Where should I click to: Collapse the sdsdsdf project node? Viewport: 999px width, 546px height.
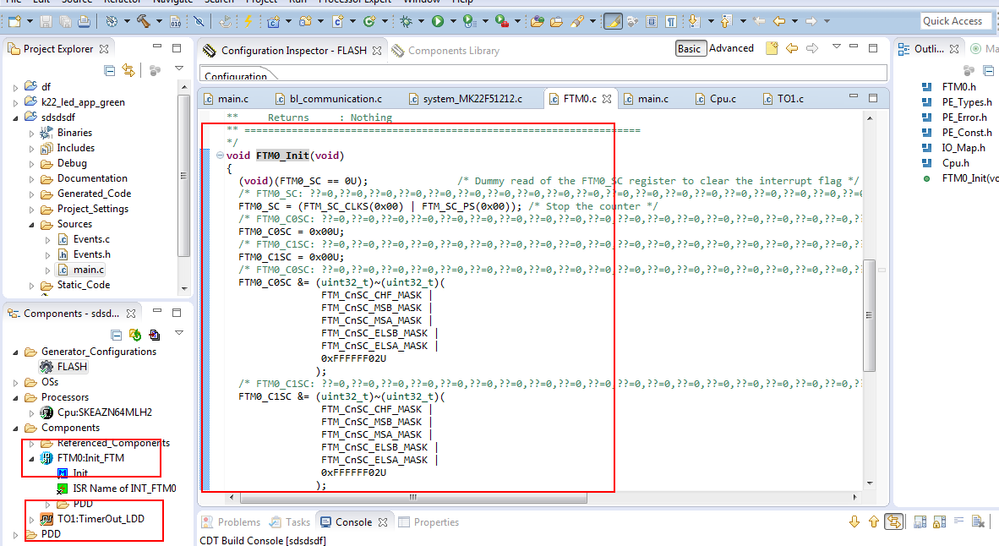[x=15, y=117]
